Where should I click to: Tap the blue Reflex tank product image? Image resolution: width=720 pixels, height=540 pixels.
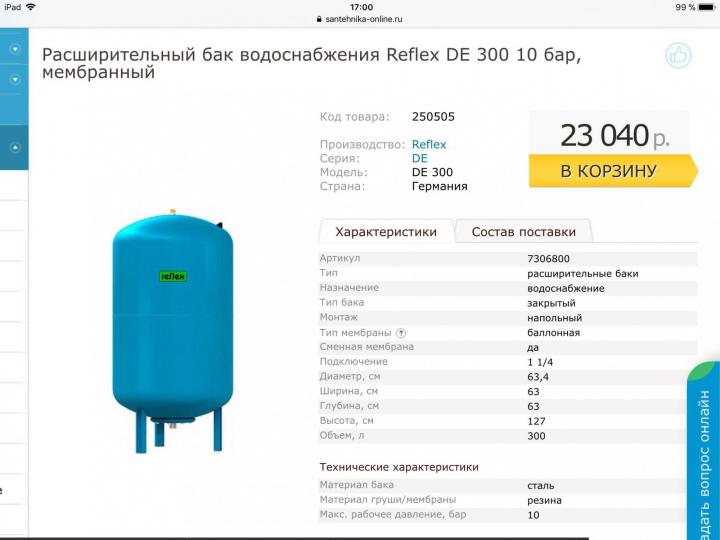click(173, 331)
